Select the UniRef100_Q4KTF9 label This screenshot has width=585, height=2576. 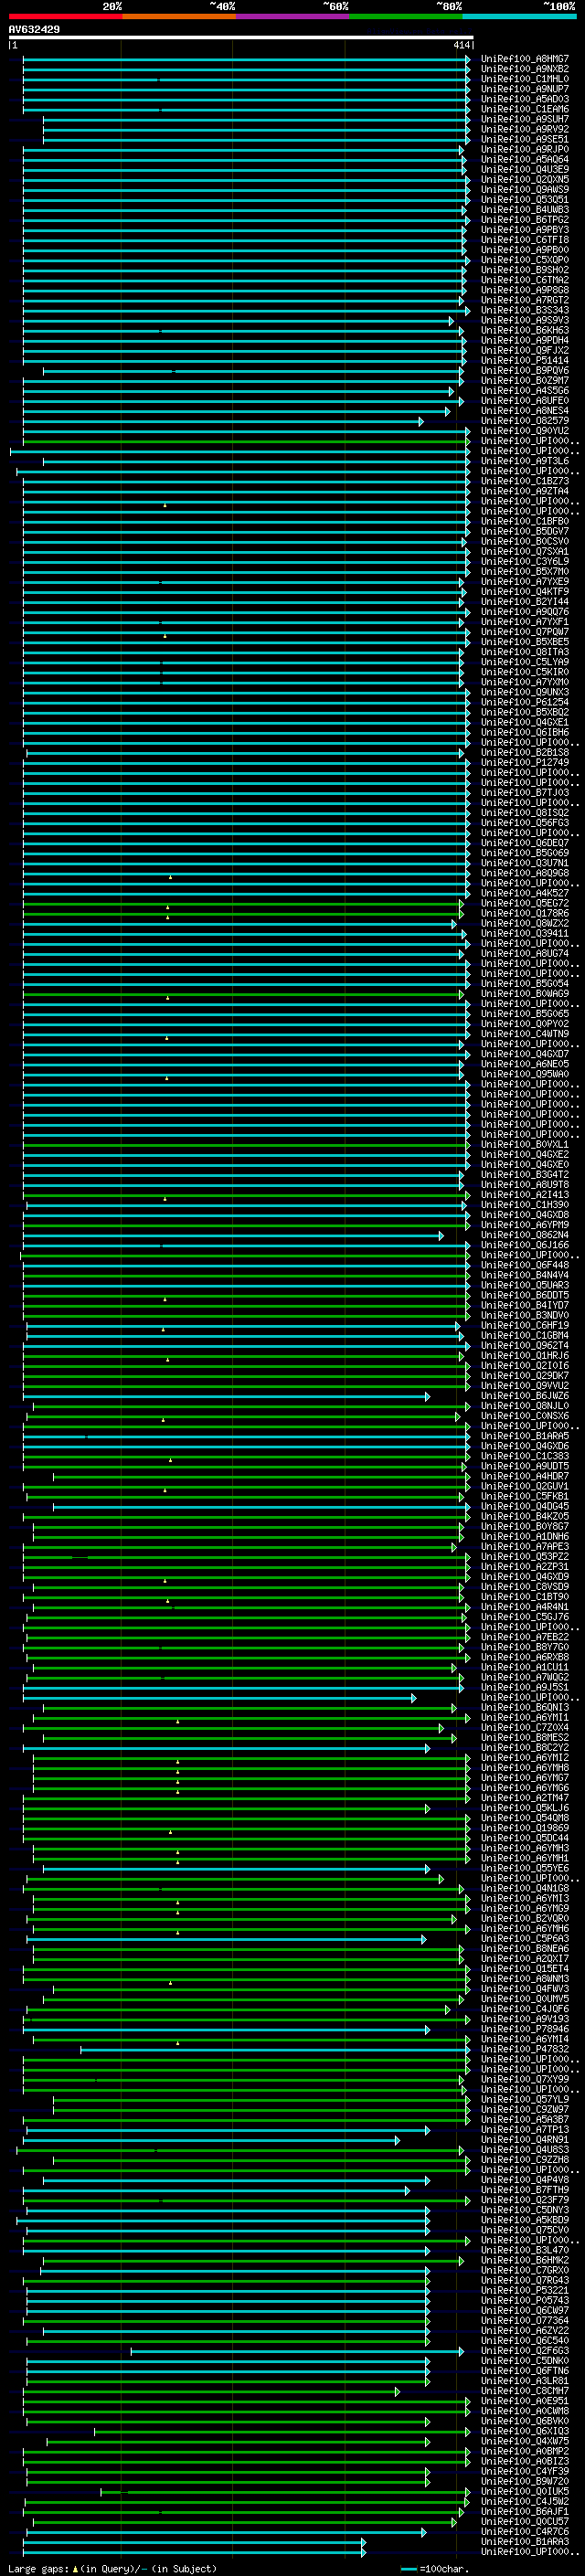pyautogui.click(x=525, y=591)
